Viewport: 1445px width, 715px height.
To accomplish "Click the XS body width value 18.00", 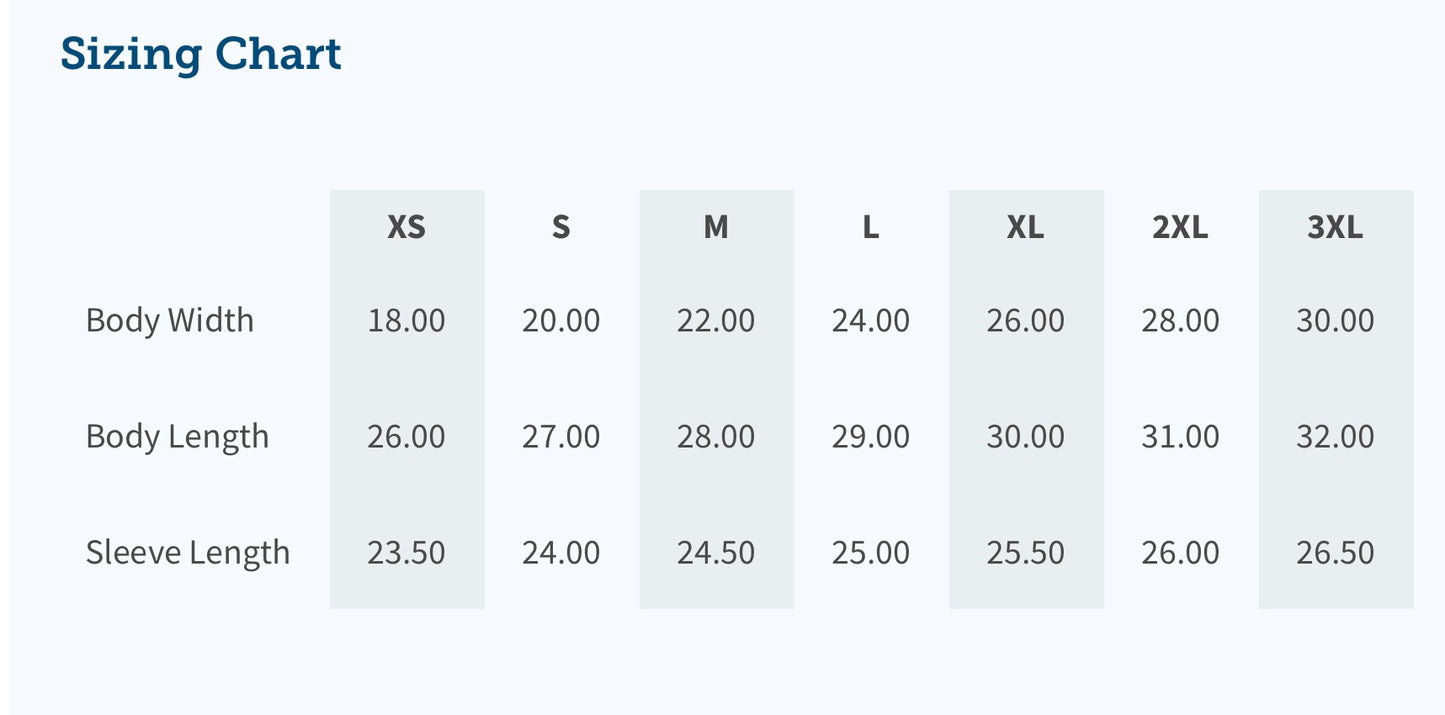I will click(406, 321).
